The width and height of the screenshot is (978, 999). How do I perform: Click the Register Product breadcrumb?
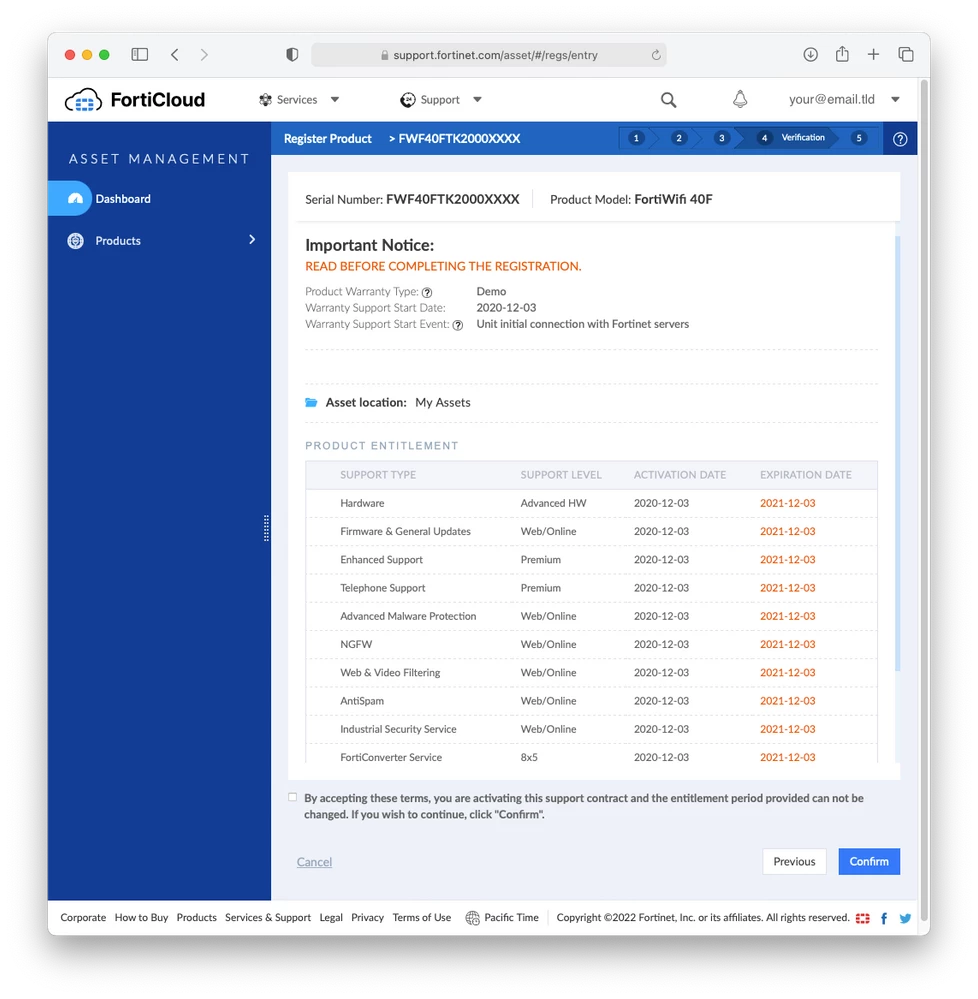tap(327, 138)
